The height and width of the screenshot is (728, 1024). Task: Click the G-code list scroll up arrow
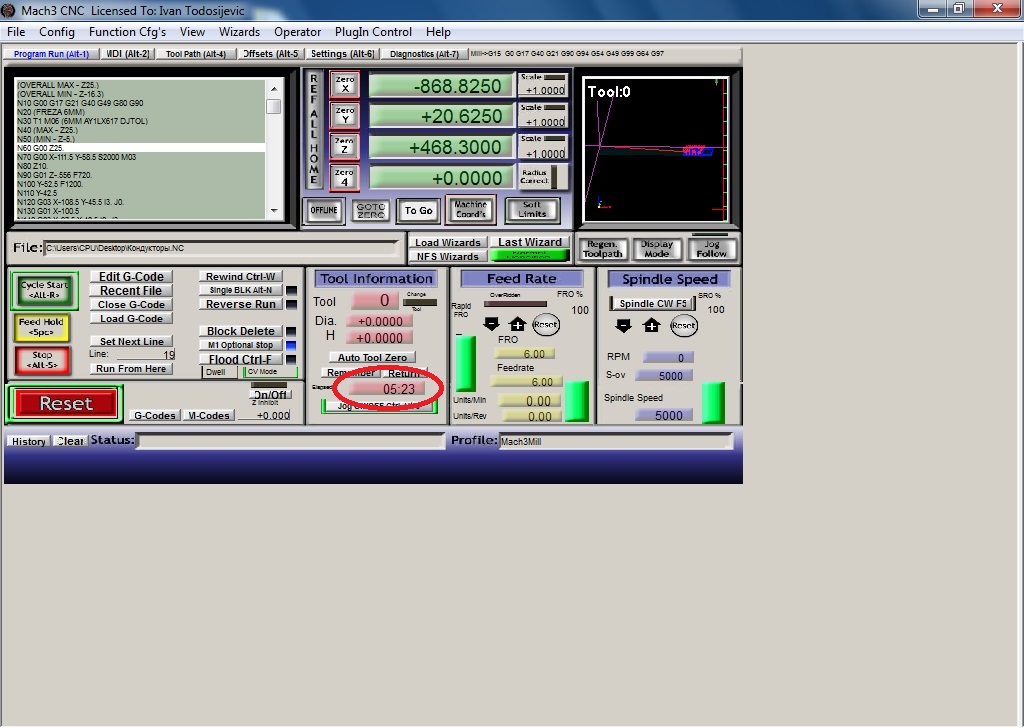[x=274, y=89]
